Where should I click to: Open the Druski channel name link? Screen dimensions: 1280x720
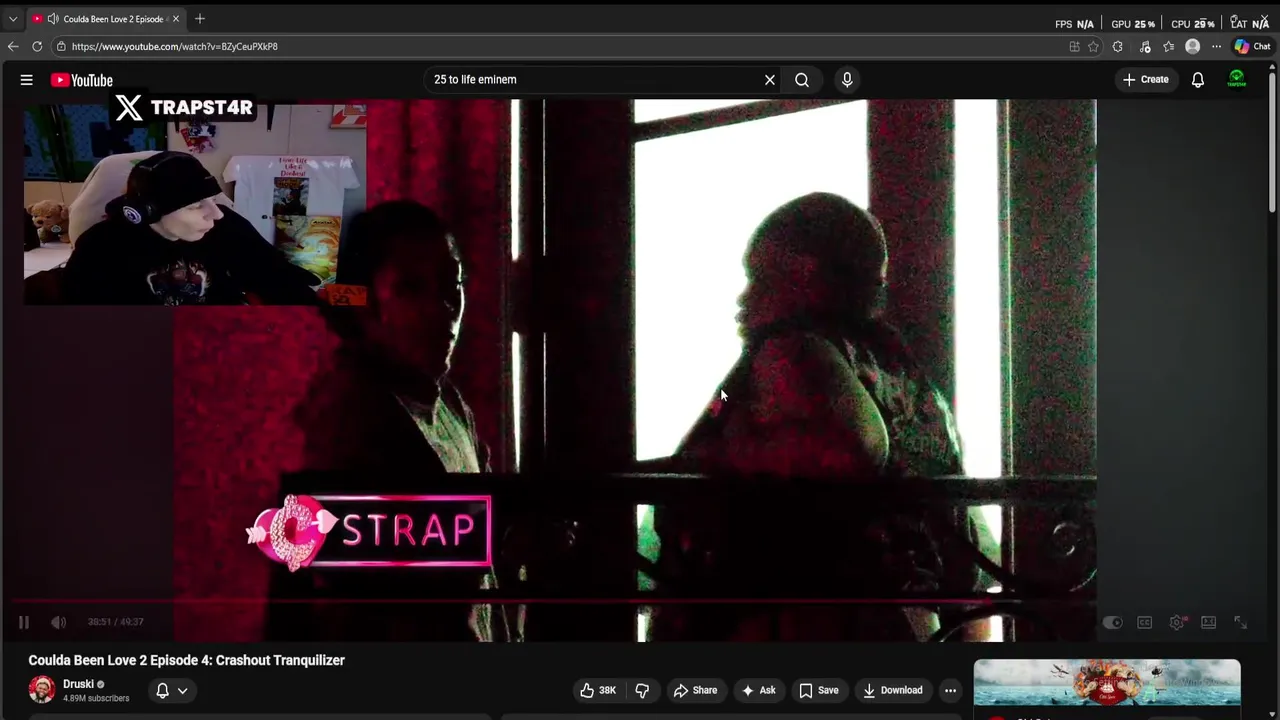(x=78, y=684)
